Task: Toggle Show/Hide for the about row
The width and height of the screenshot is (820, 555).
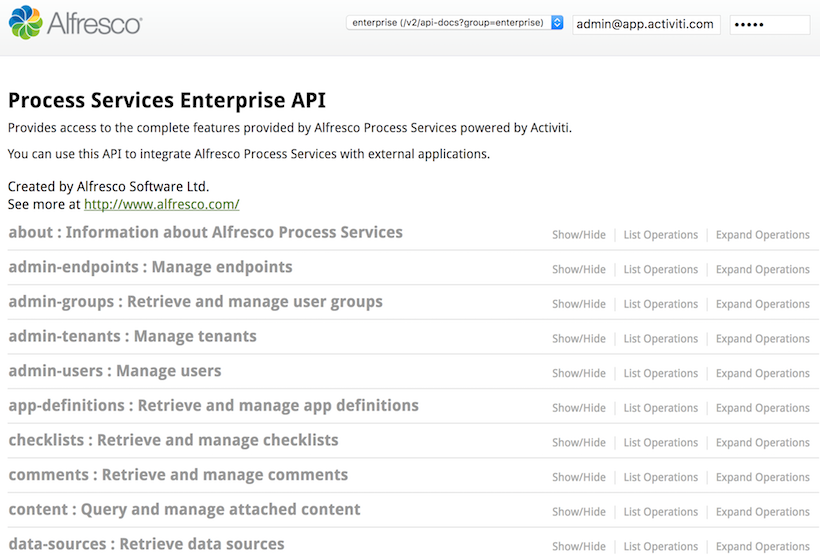Action: pyautogui.click(x=579, y=235)
